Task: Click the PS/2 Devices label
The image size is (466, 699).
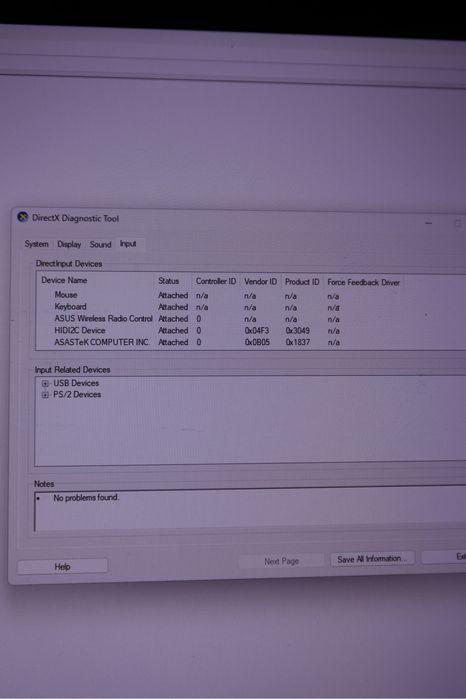Action: [77, 395]
